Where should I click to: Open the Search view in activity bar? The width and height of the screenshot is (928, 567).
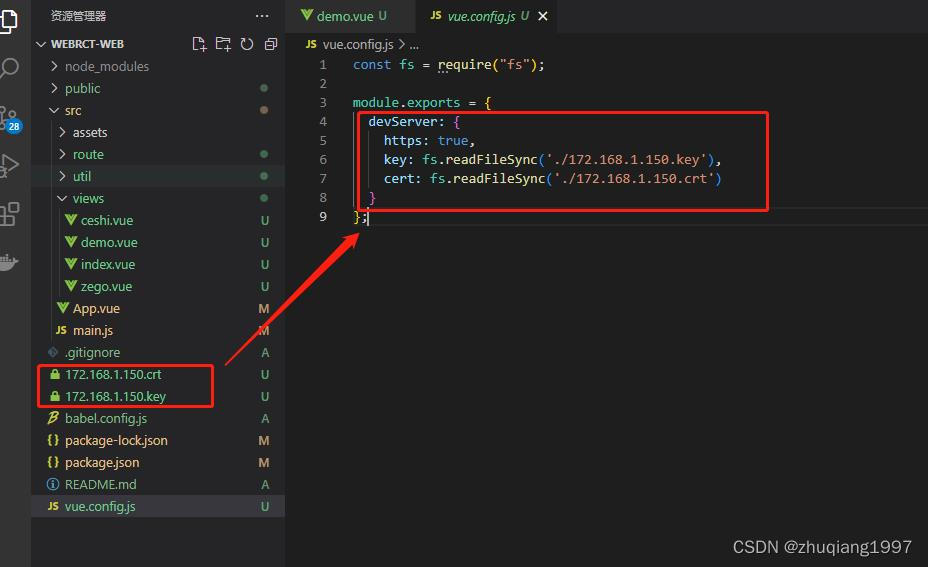pyautogui.click(x=9, y=69)
